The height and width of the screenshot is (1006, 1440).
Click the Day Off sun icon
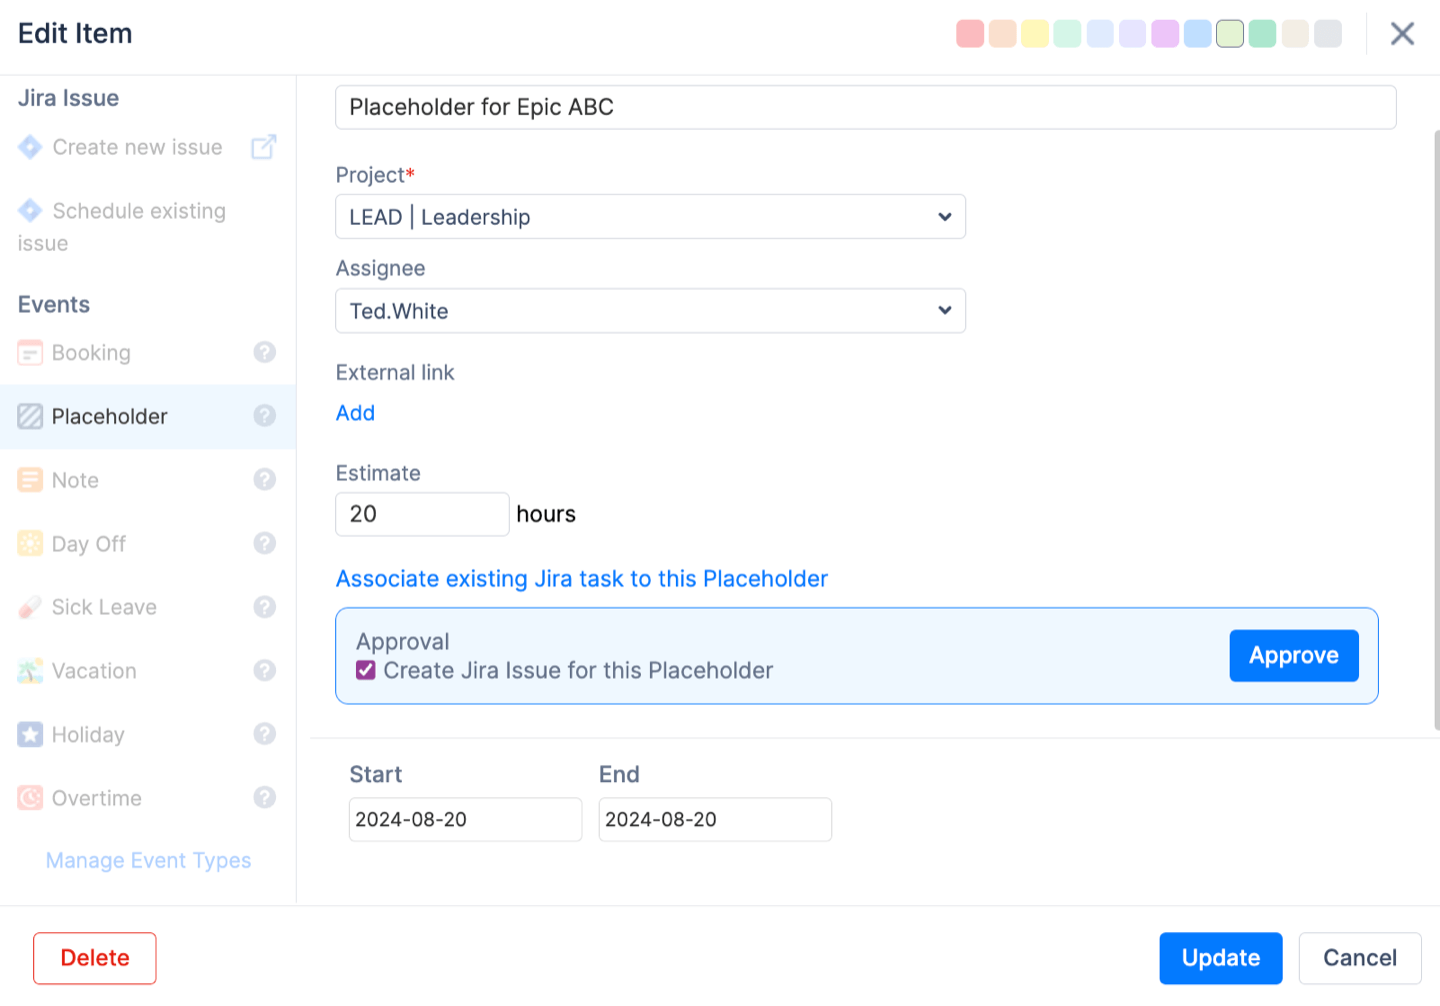pos(30,544)
